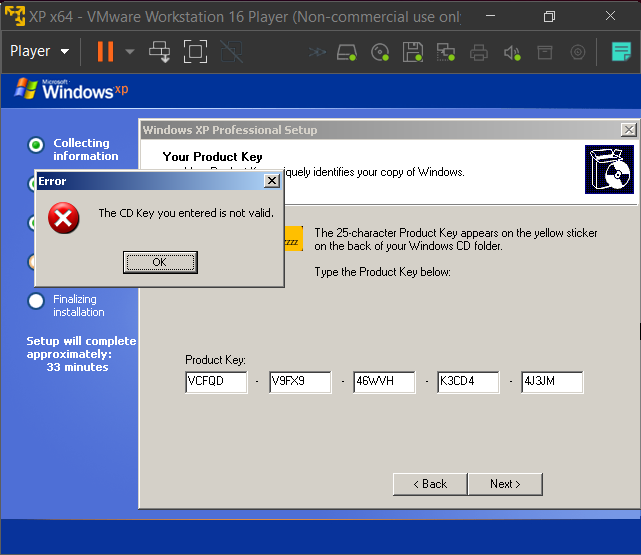Click the Back button in Setup

[x=430, y=484]
